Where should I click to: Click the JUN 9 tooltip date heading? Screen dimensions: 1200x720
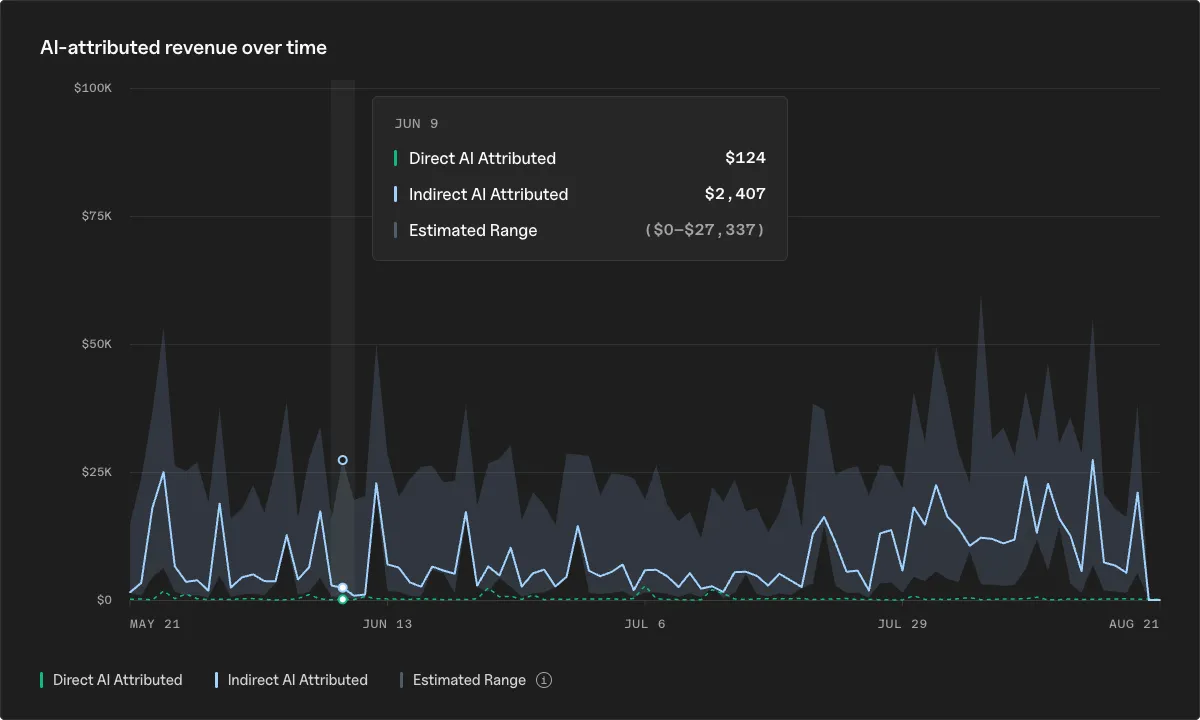(416, 124)
